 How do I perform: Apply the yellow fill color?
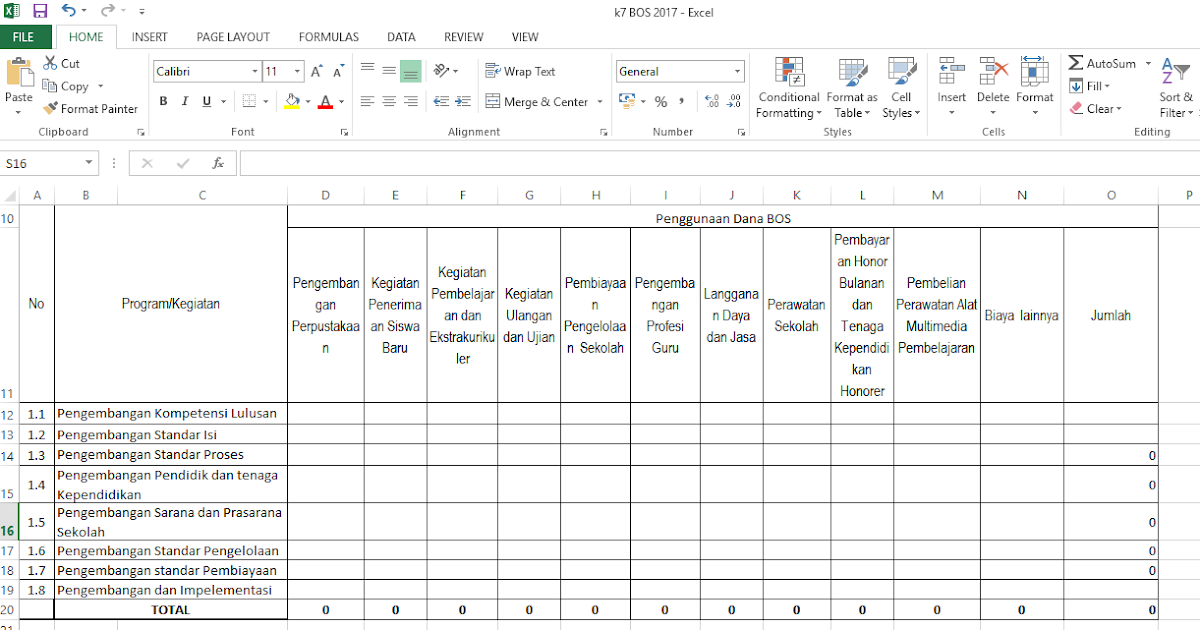coord(292,101)
